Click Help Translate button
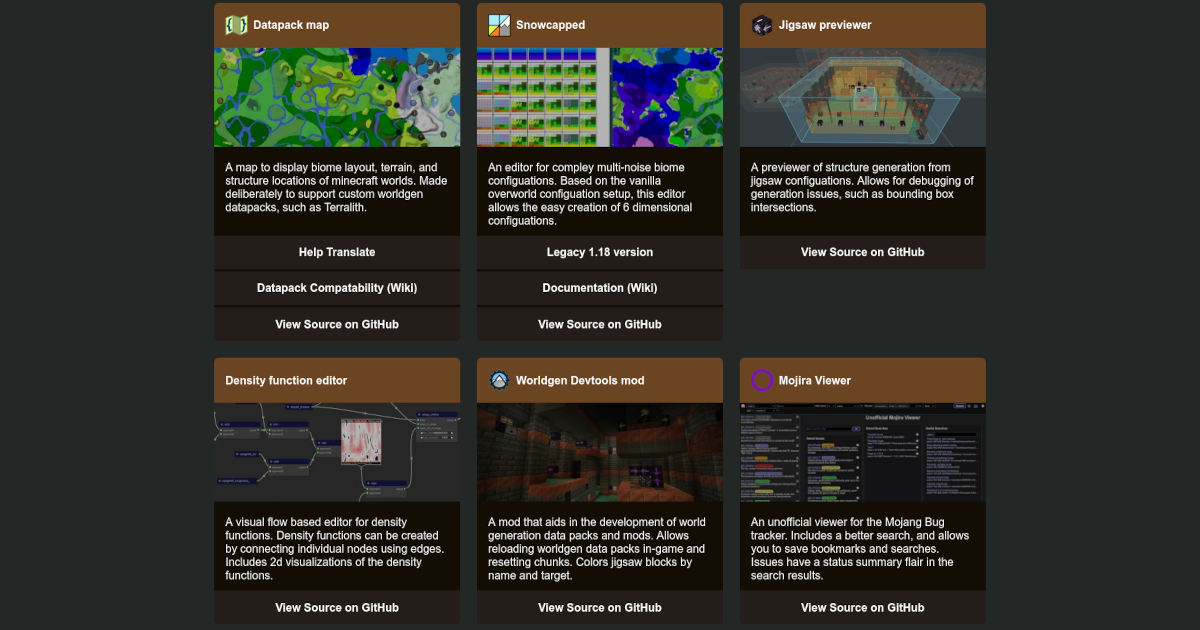 (337, 252)
